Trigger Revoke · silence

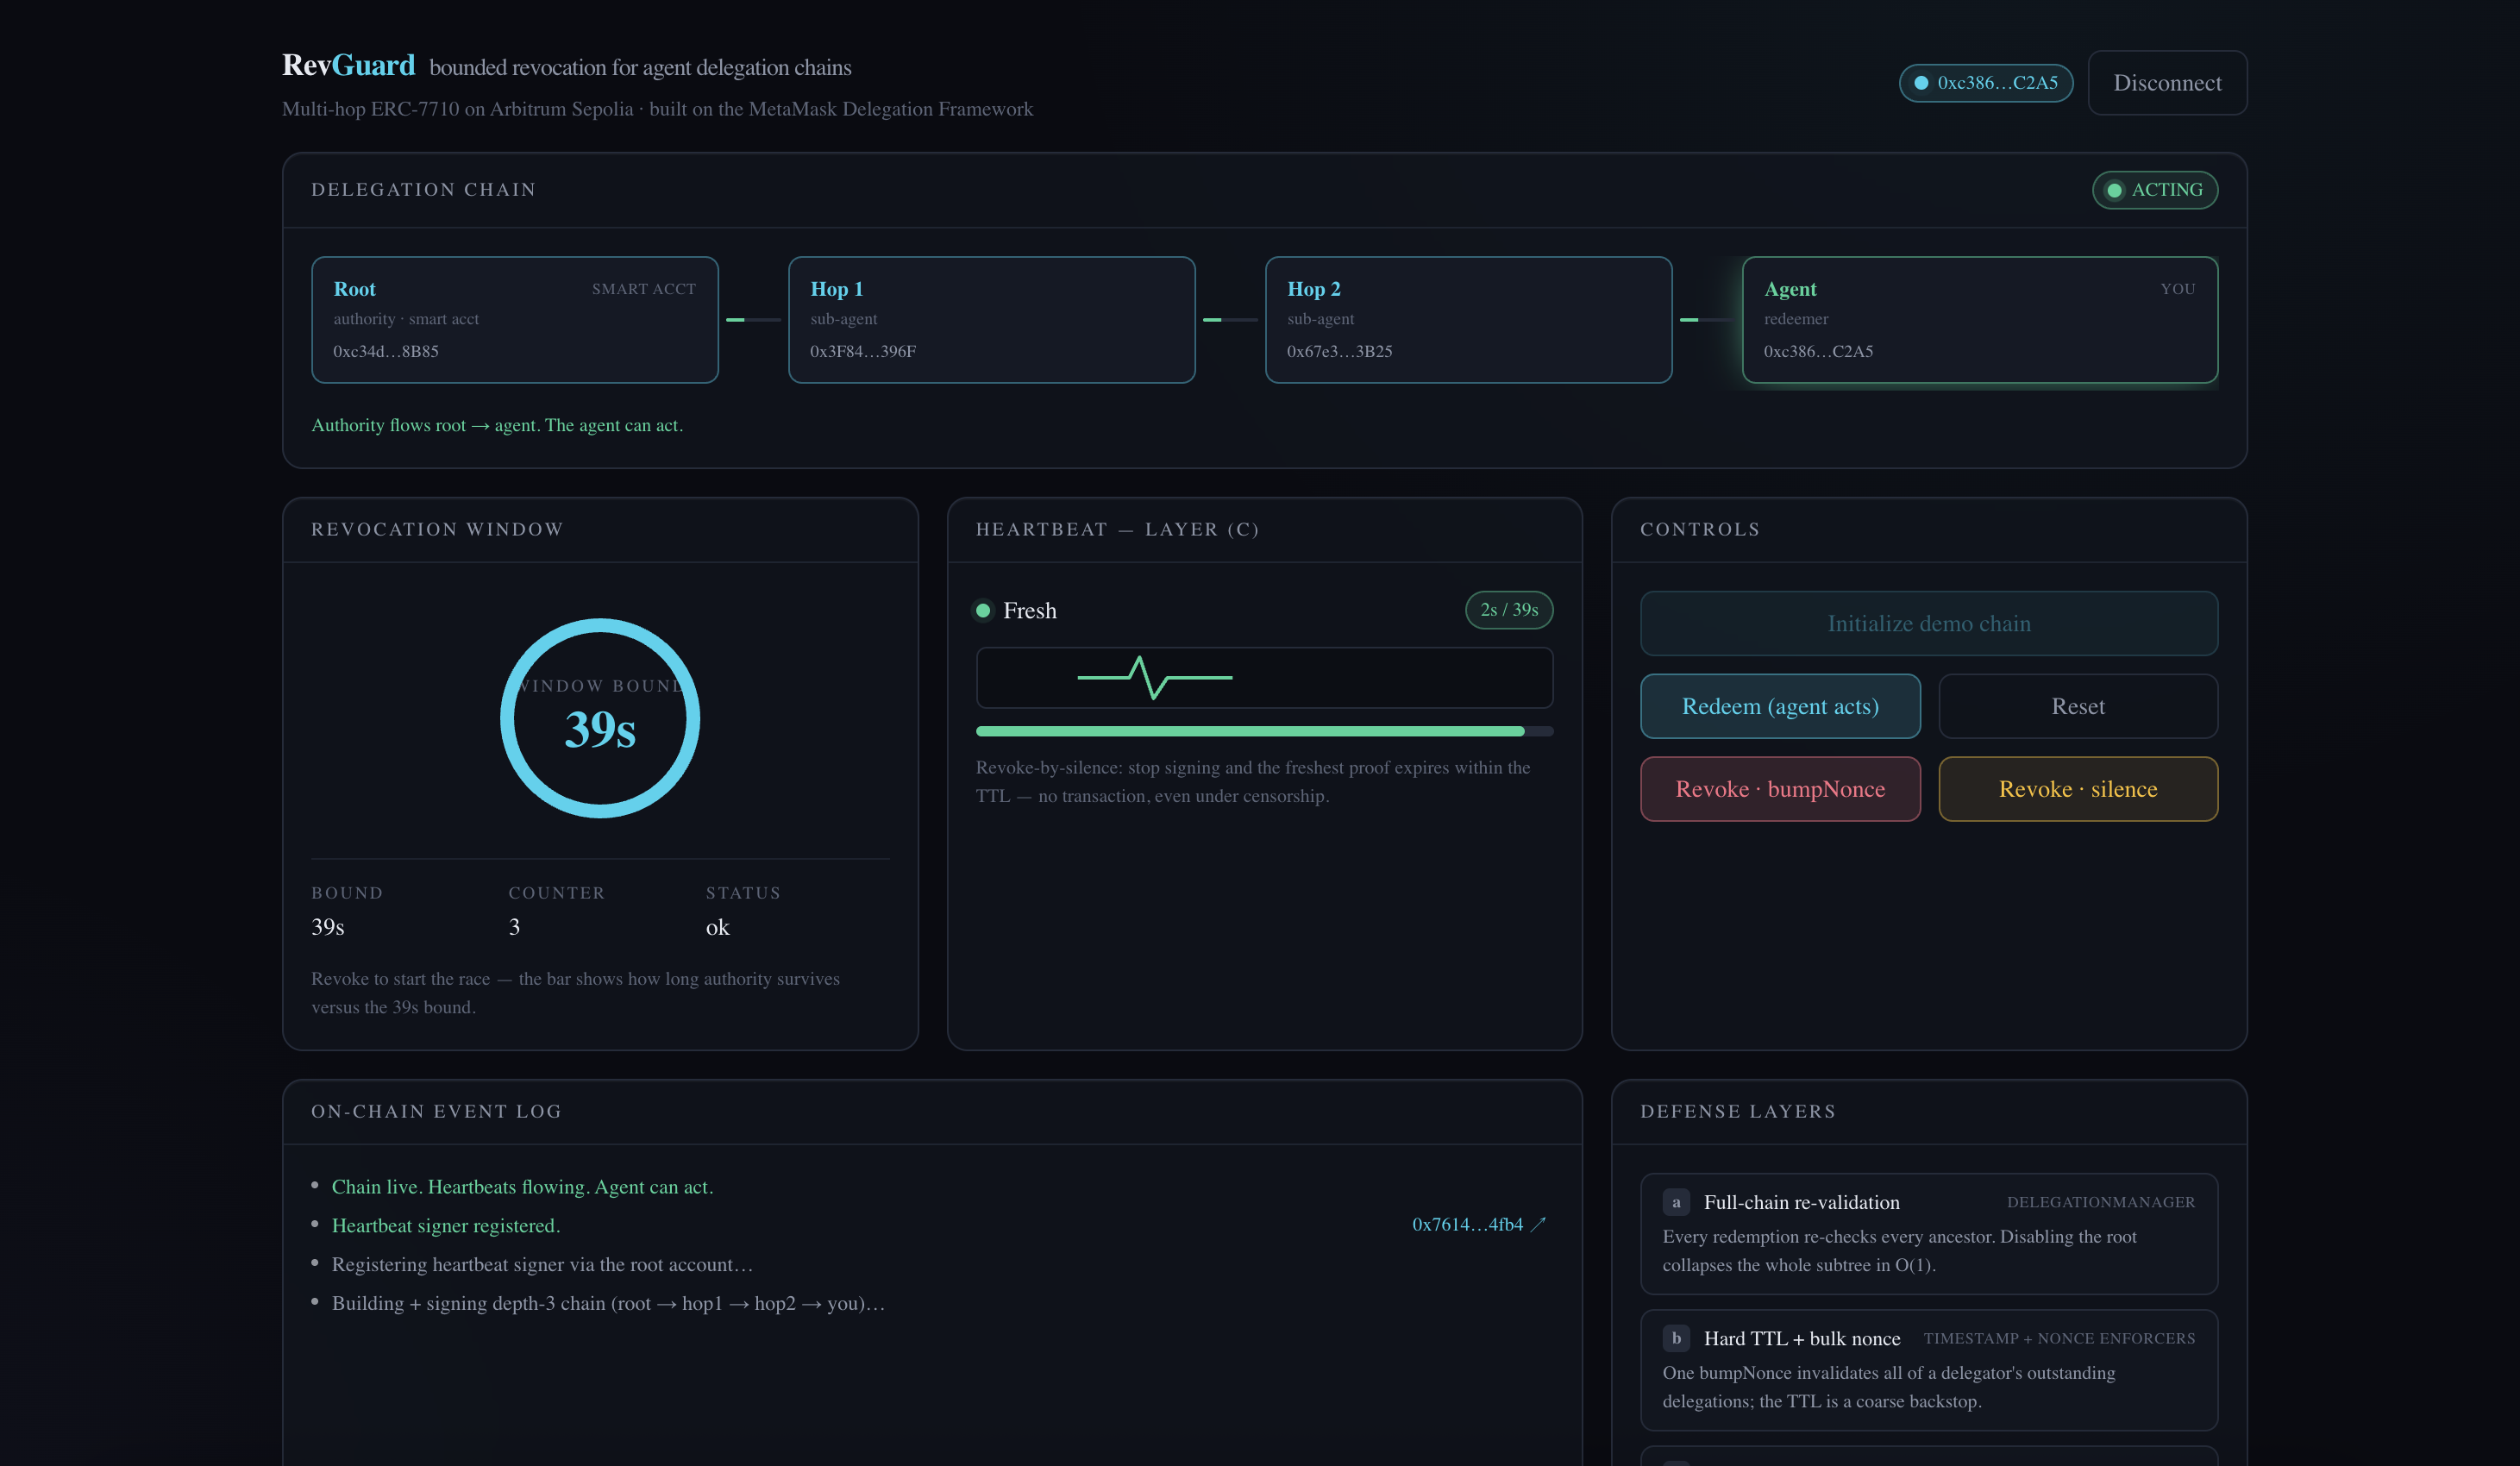click(2078, 789)
